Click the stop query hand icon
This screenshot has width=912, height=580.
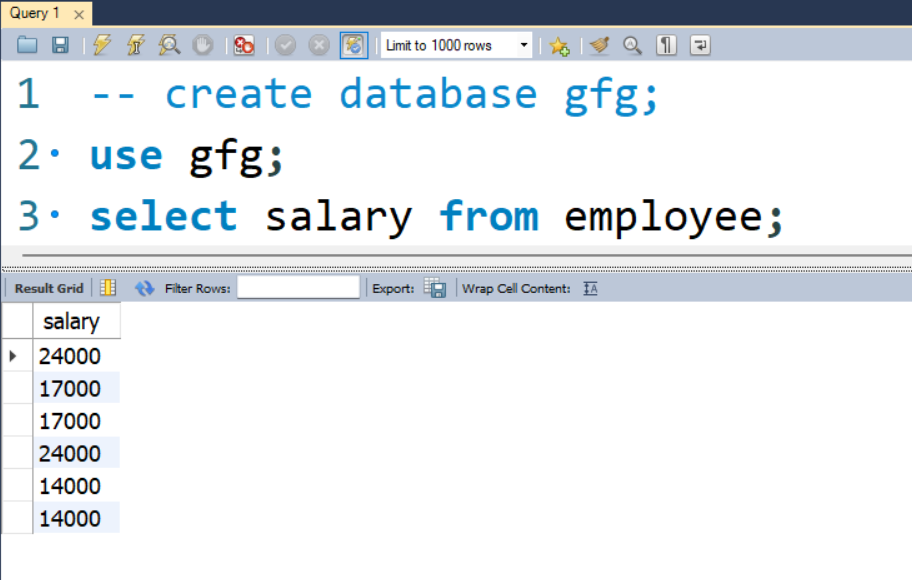pos(202,45)
